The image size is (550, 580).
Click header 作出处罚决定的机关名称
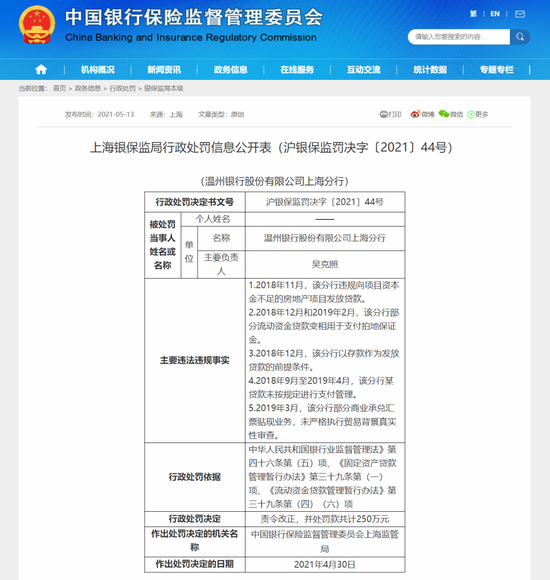[x=195, y=541]
